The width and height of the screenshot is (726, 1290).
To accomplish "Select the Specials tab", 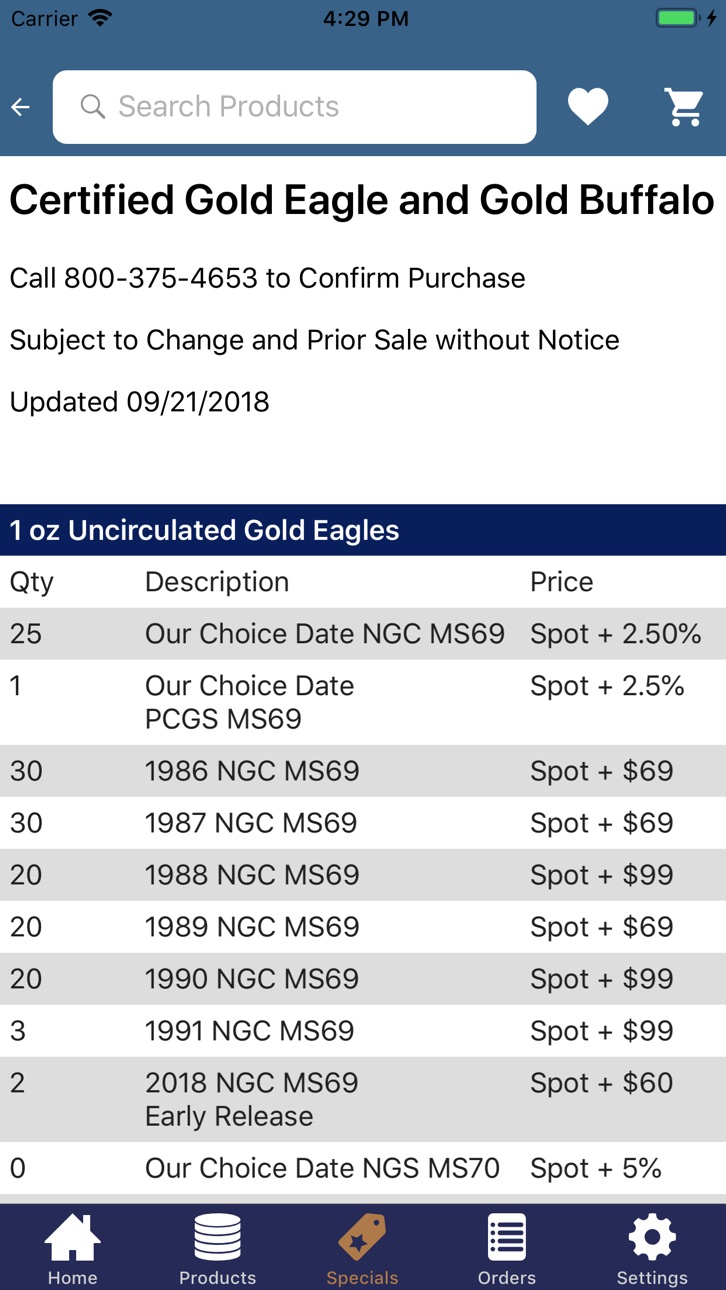I will coord(362,1250).
